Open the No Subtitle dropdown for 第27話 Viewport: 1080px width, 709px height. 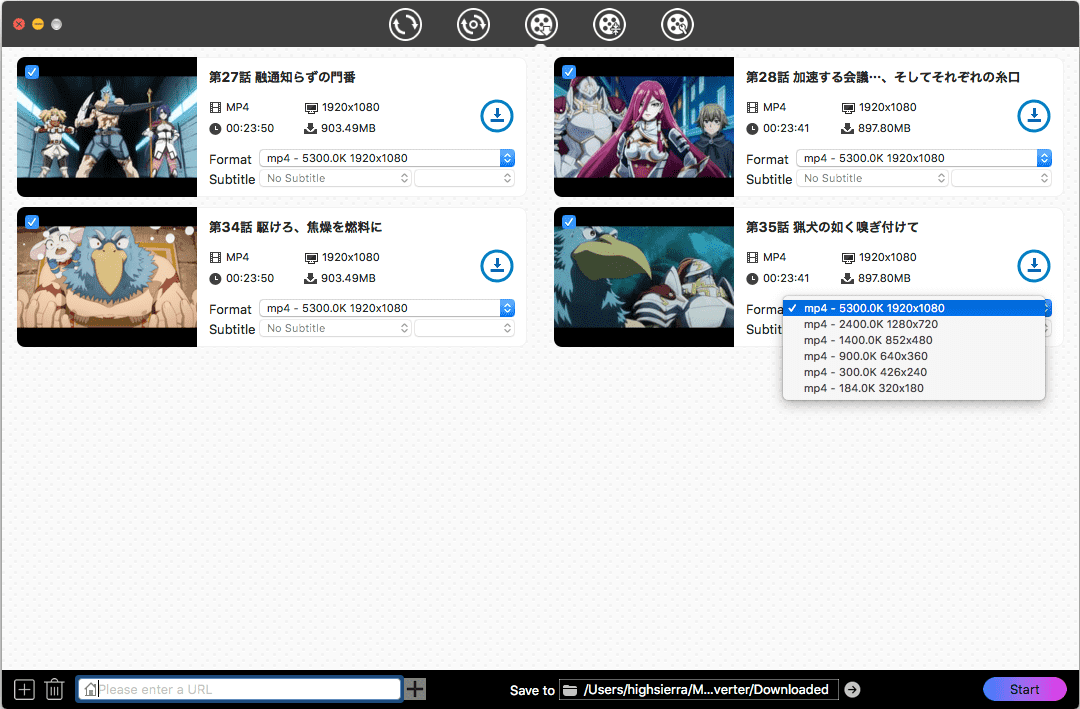point(335,178)
